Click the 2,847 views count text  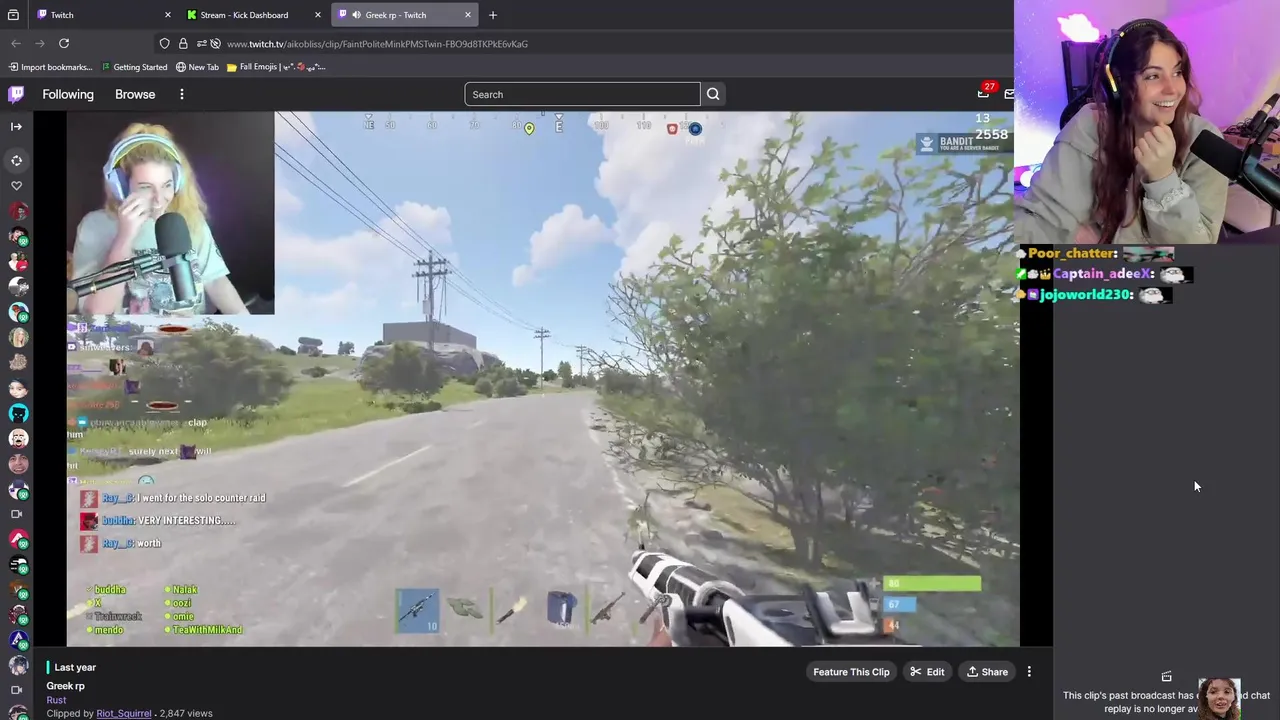(186, 714)
